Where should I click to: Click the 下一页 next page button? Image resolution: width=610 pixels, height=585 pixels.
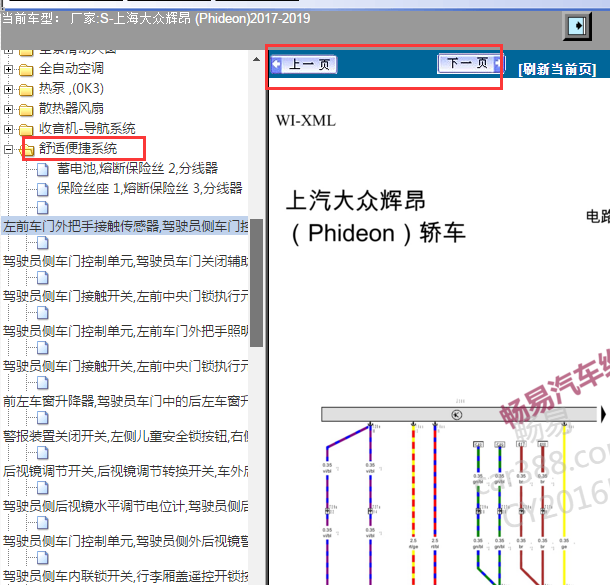click(471, 63)
